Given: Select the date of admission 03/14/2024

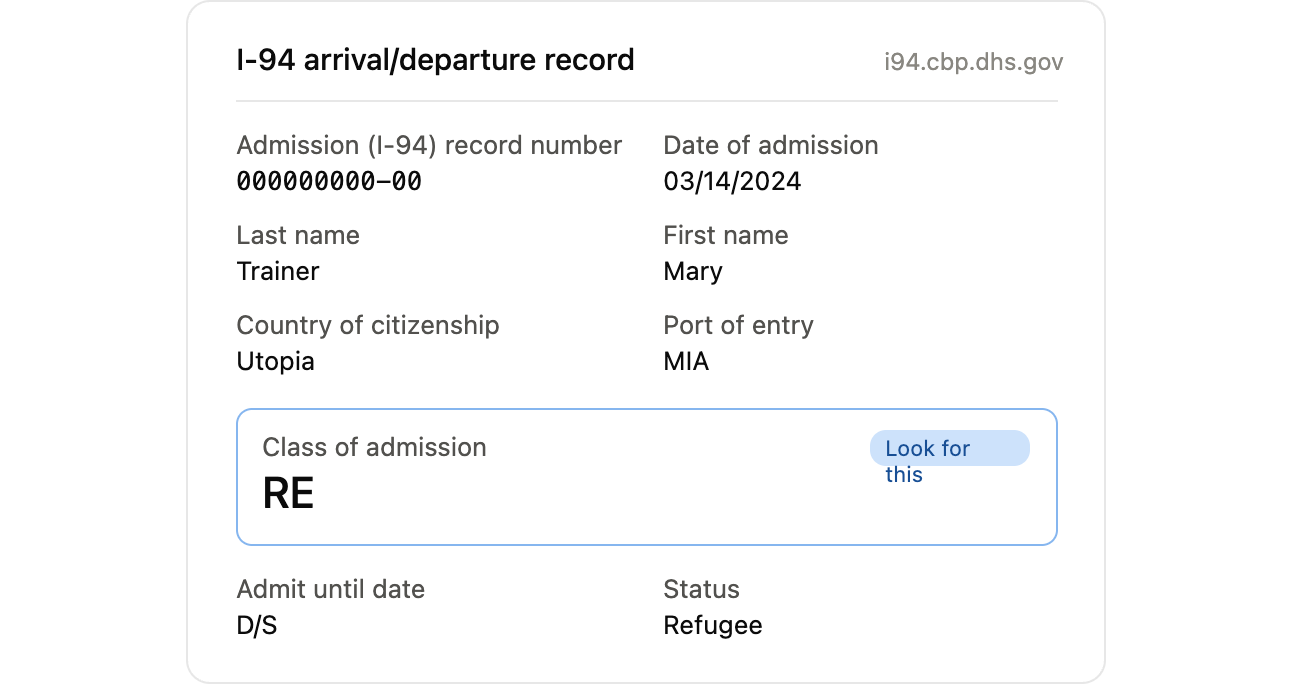Looking at the screenshot, I should [732, 181].
